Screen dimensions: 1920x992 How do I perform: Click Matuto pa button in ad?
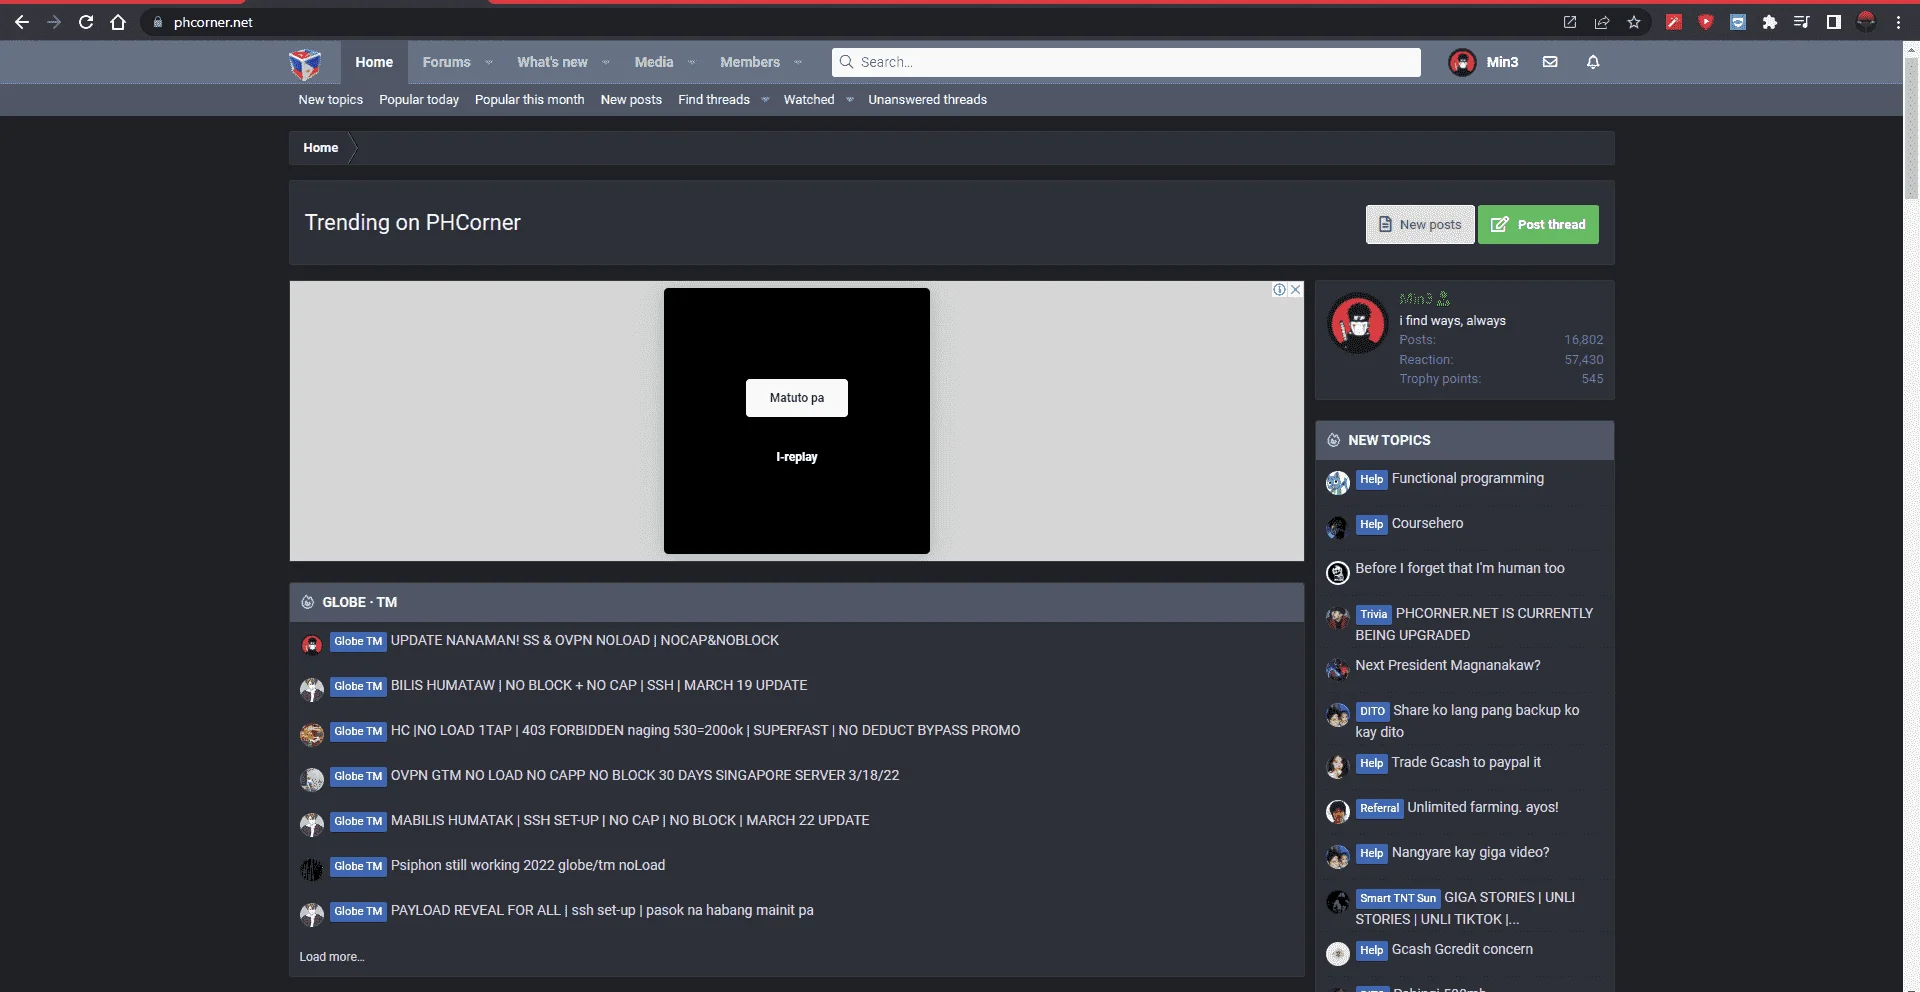click(797, 398)
